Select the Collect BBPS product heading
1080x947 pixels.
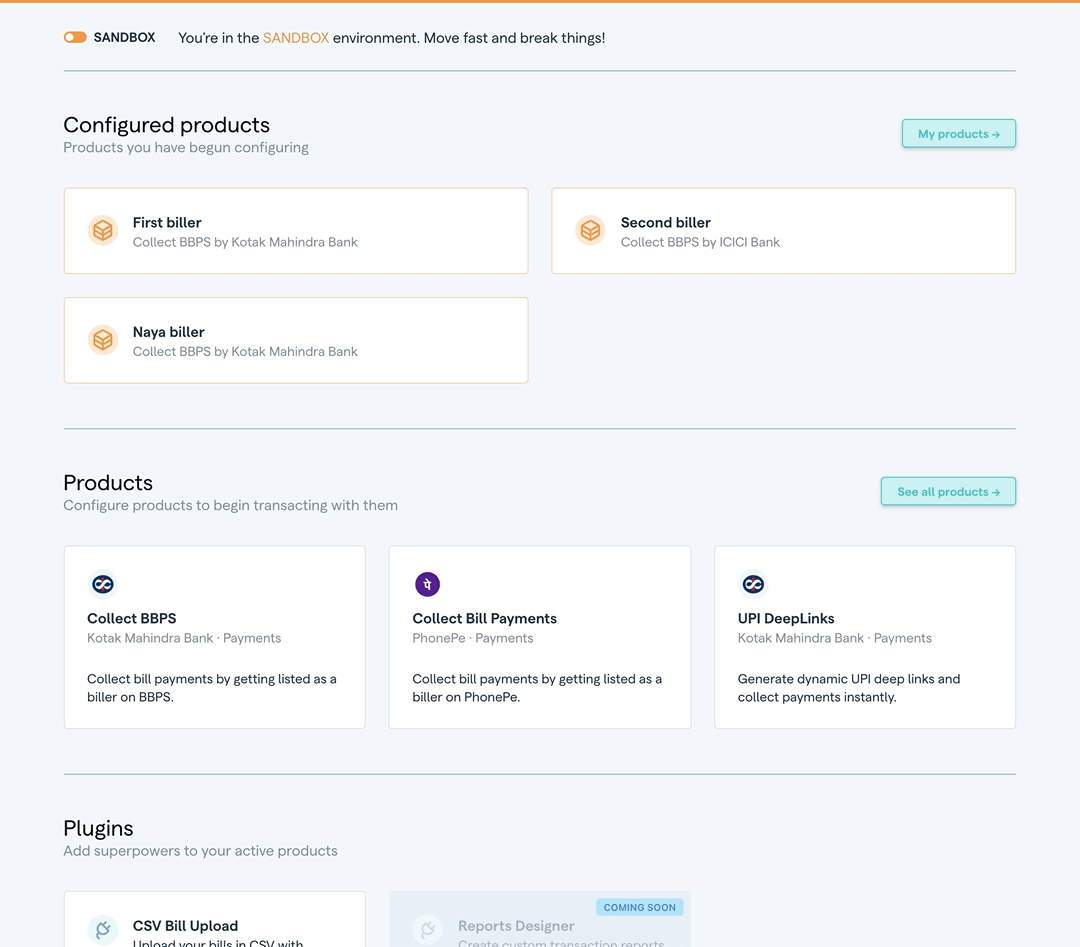pyautogui.click(x=132, y=618)
